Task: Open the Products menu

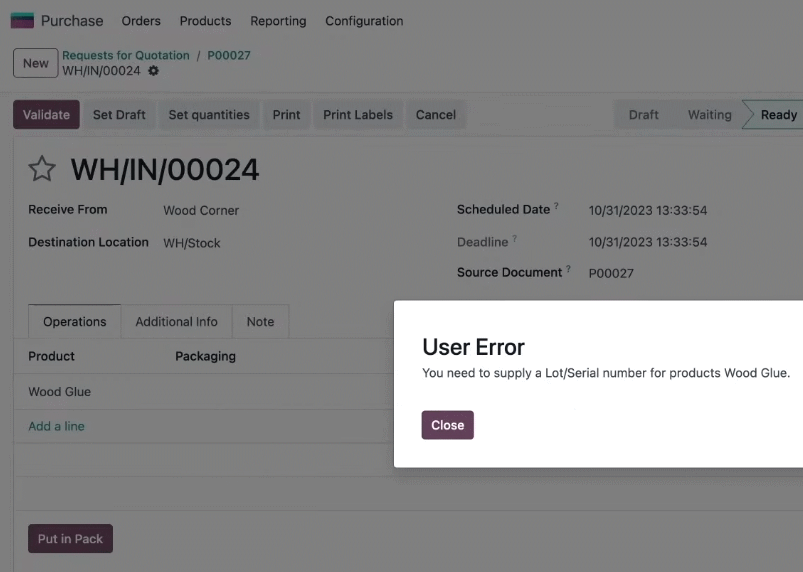Action: pos(205,21)
